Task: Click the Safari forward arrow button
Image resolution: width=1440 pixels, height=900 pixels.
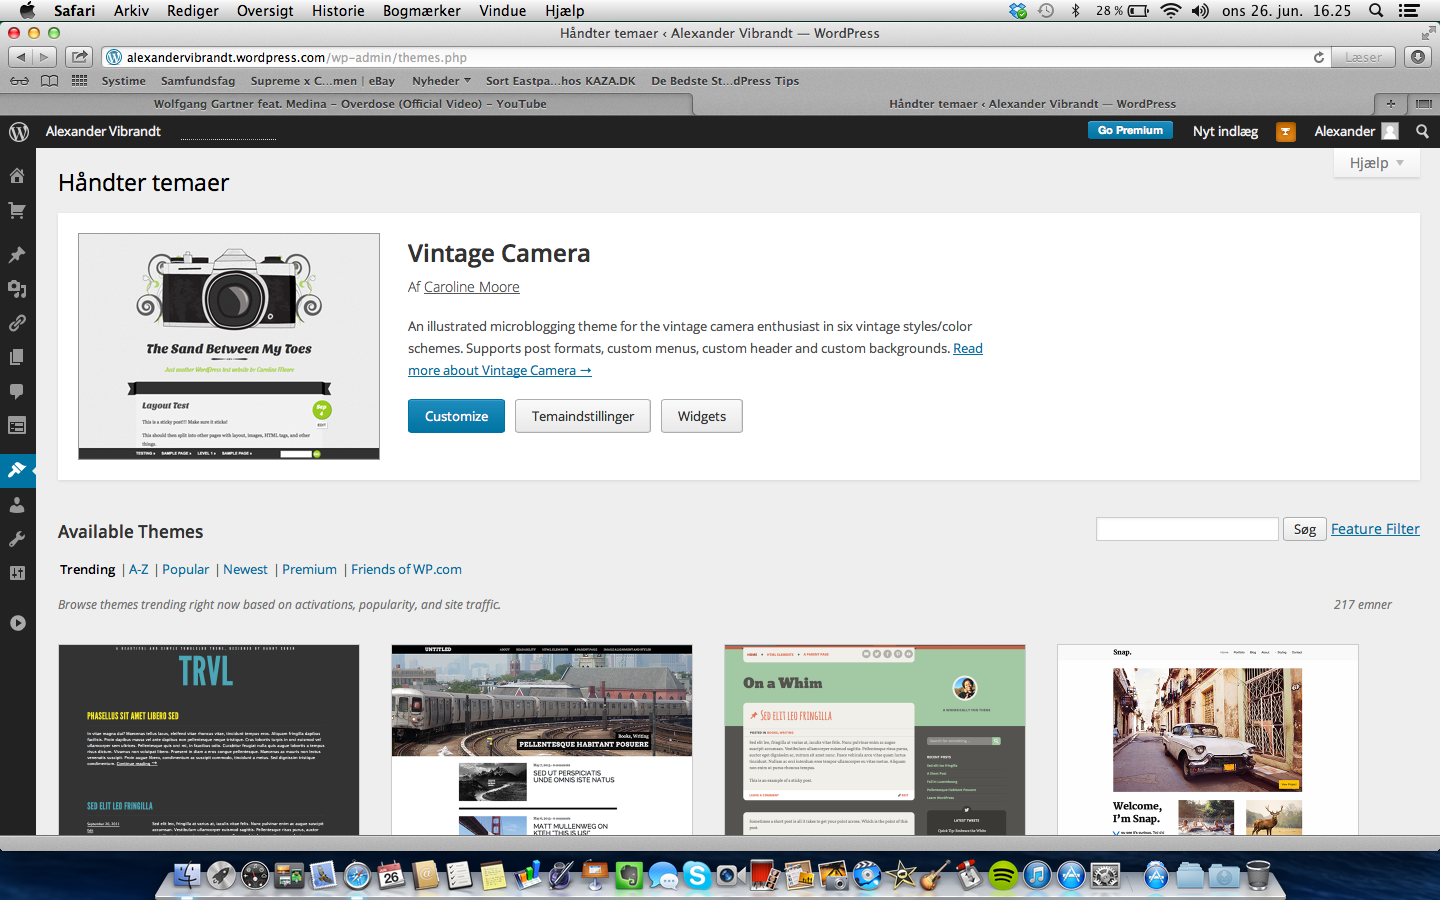Action: 45,57
